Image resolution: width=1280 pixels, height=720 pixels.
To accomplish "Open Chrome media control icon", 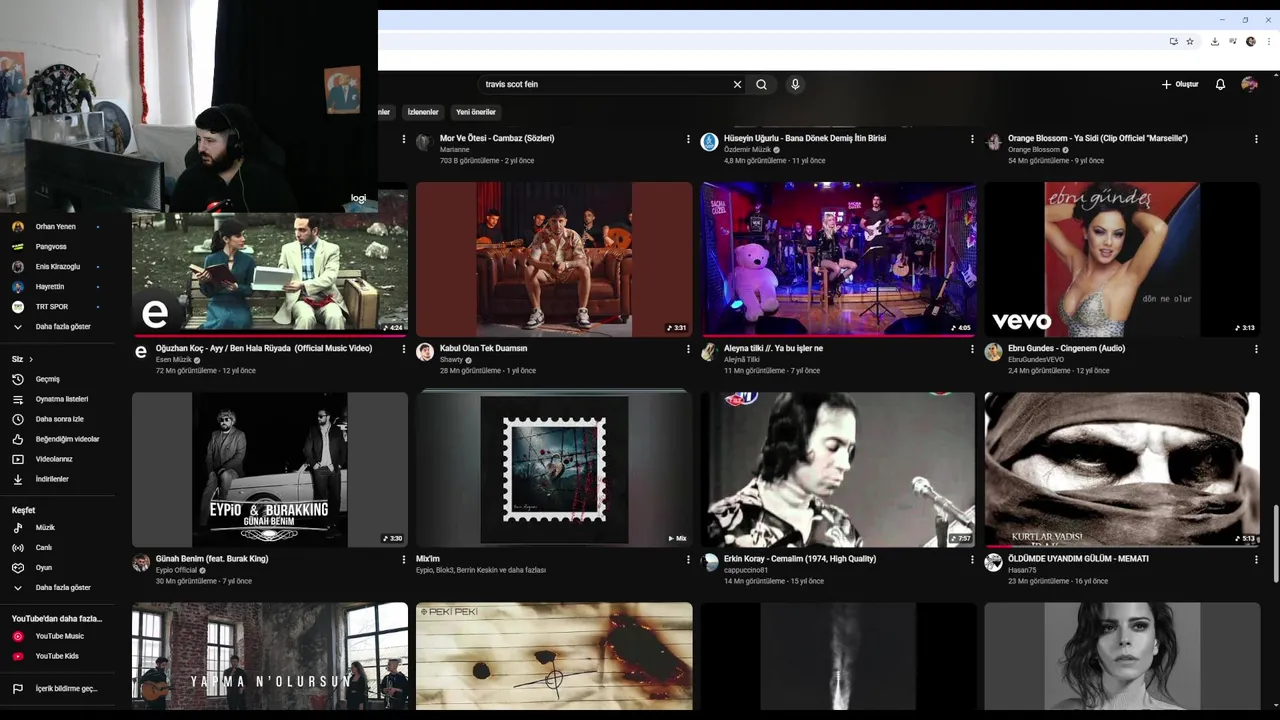I will [1232, 42].
